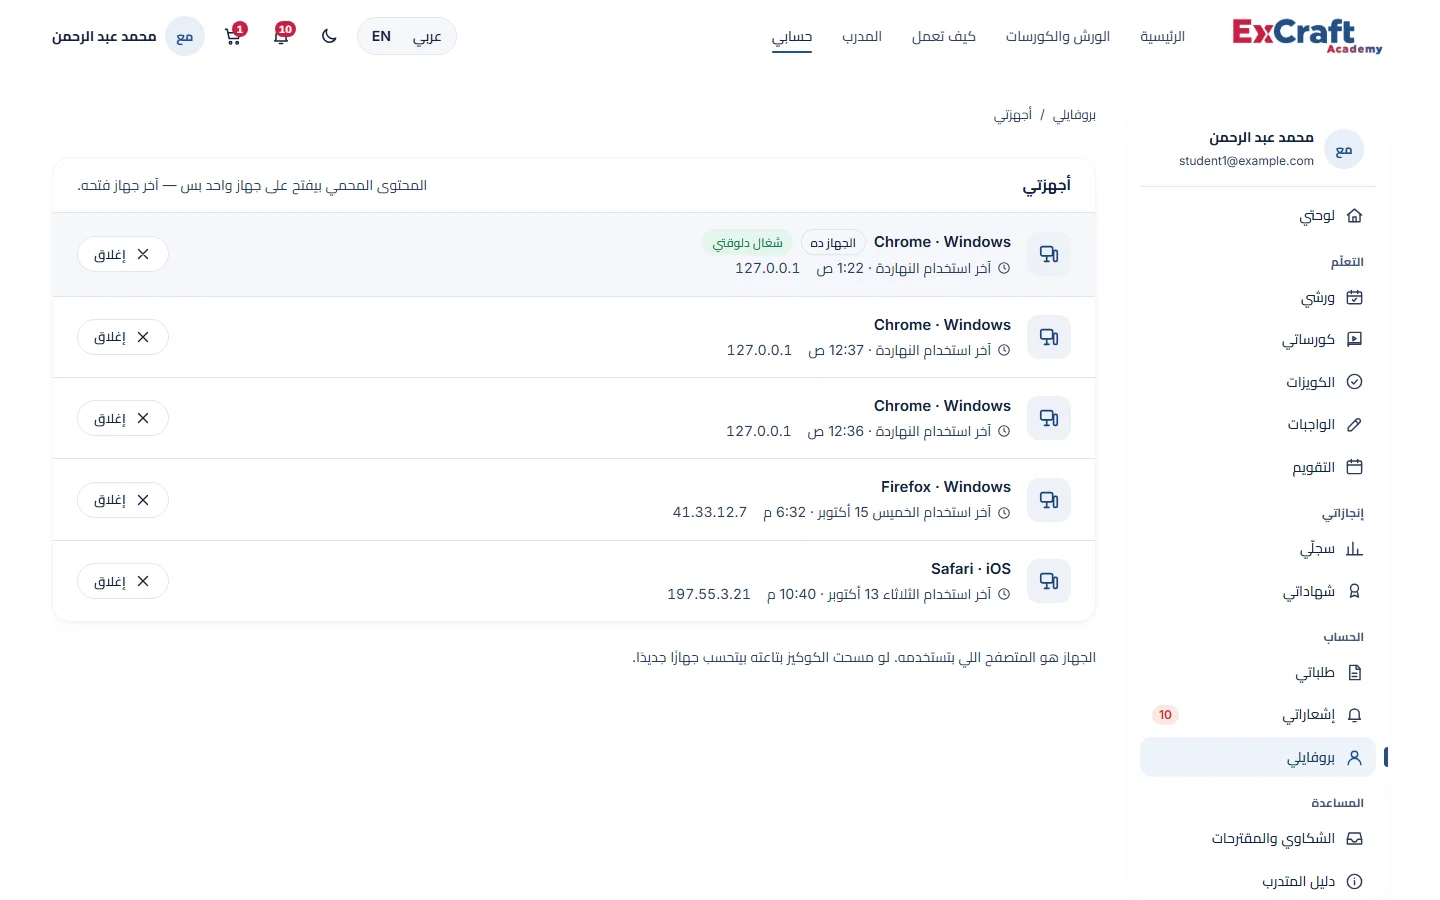Open الورش والكورسات in top navigation
1440x900 pixels.
click(1058, 37)
